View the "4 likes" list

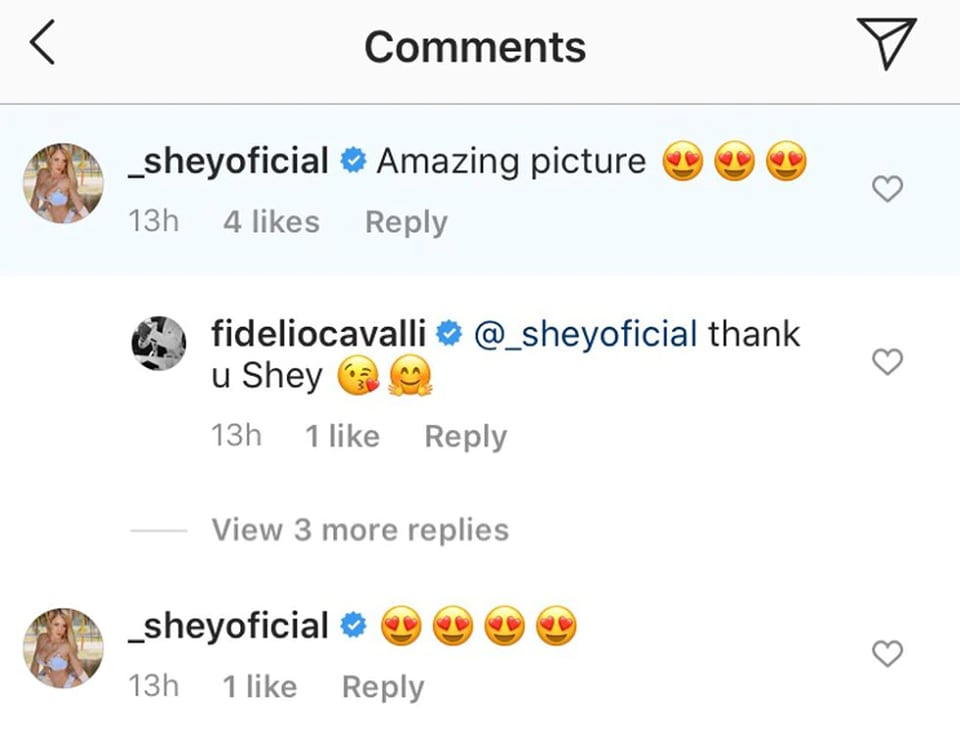point(271,222)
